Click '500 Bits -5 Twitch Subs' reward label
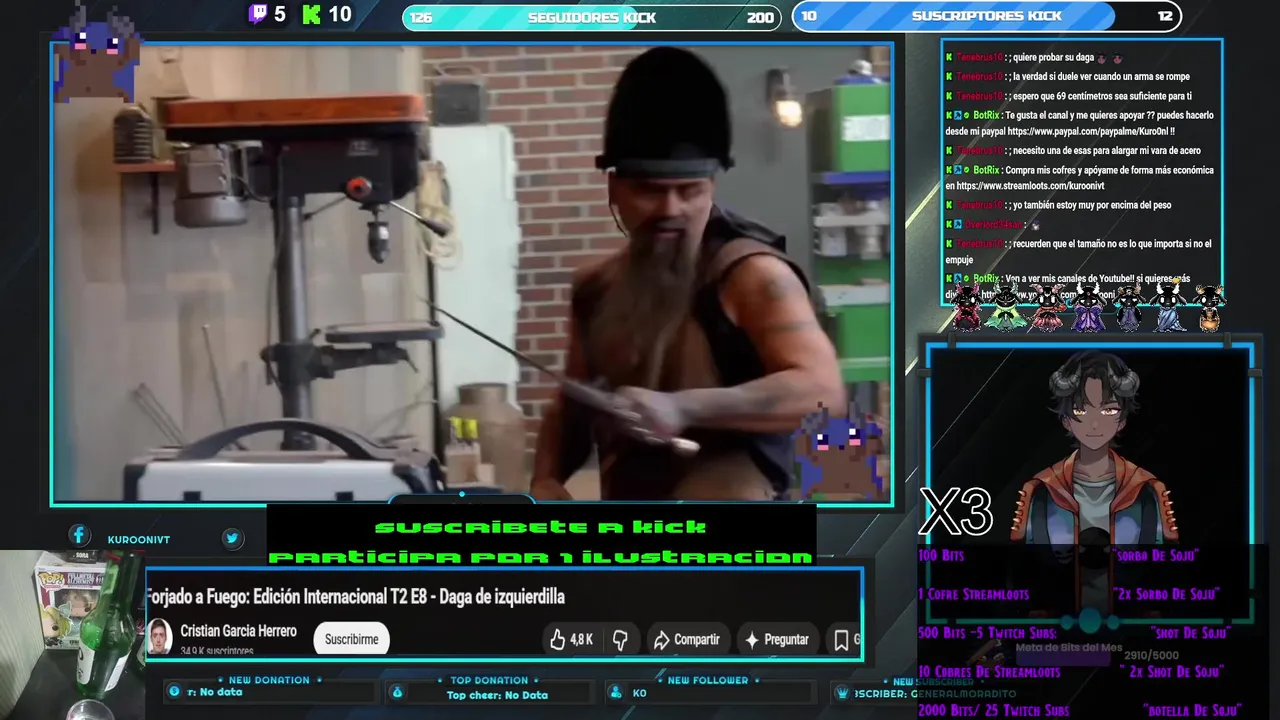This screenshot has height=720, width=1280. pyautogui.click(x=987, y=633)
